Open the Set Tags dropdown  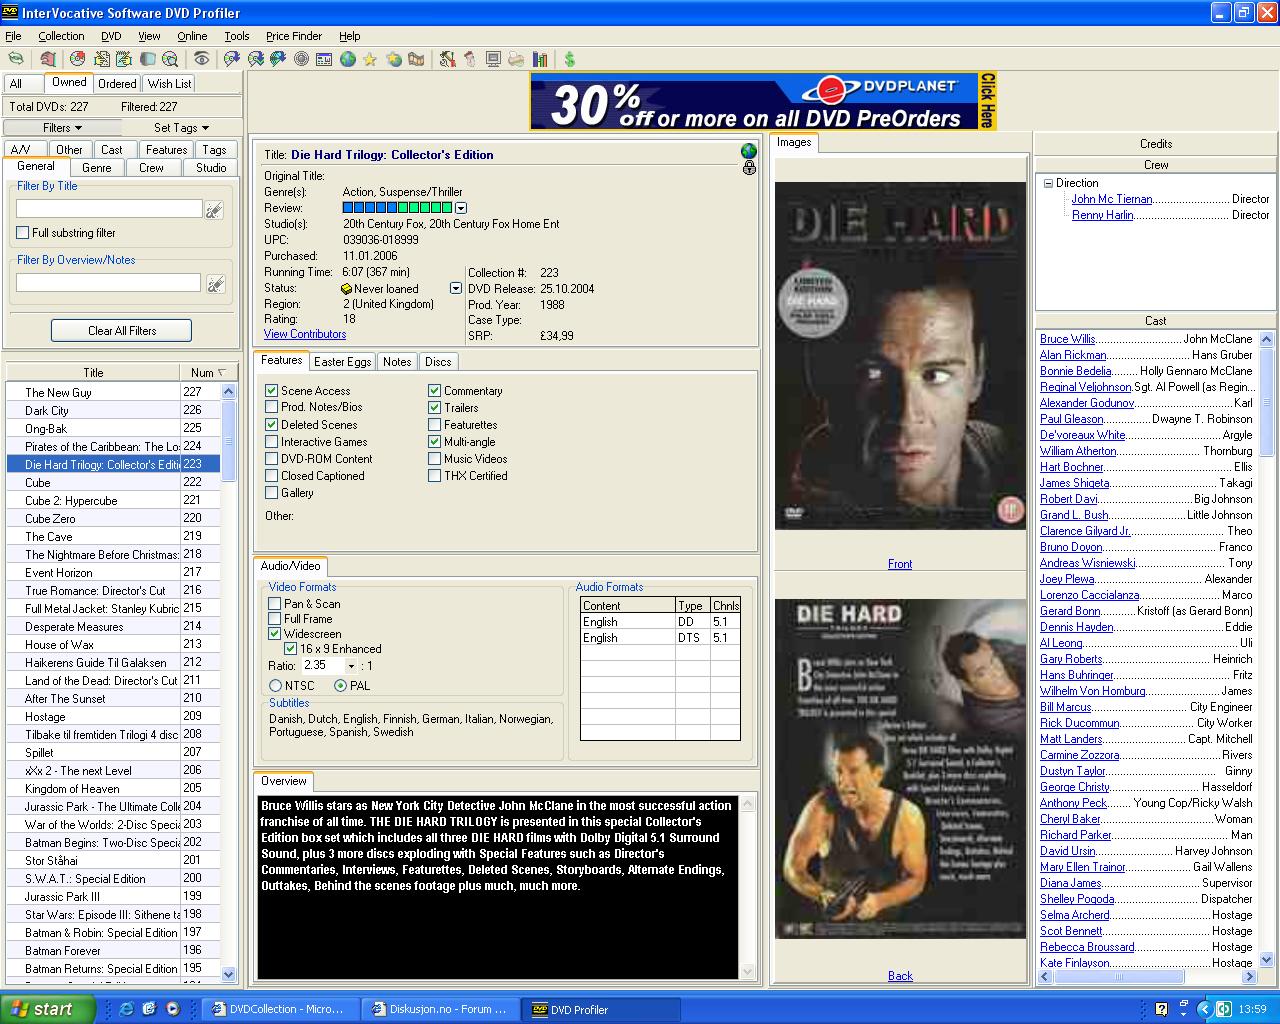[x=181, y=128]
